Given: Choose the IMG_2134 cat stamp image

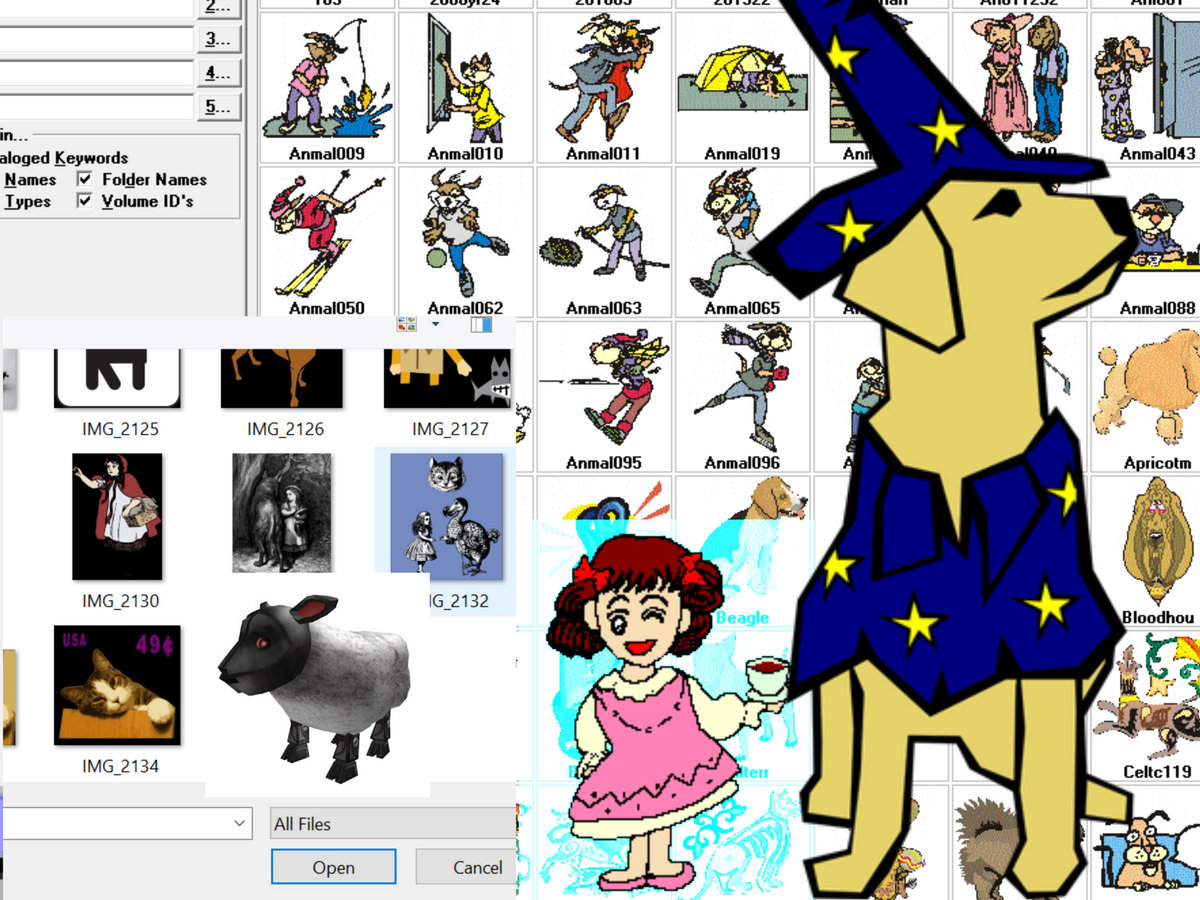Looking at the screenshot, I should point(118,685).
